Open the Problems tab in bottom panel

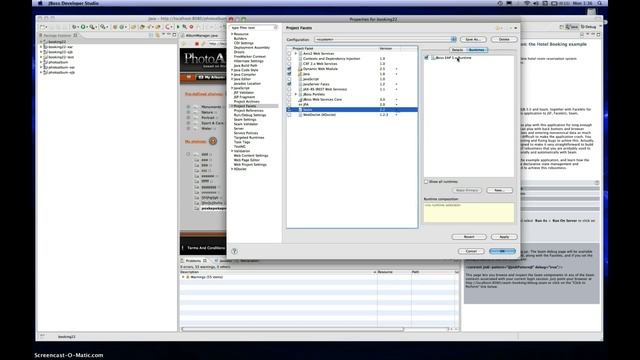click(x=194, y=261)
